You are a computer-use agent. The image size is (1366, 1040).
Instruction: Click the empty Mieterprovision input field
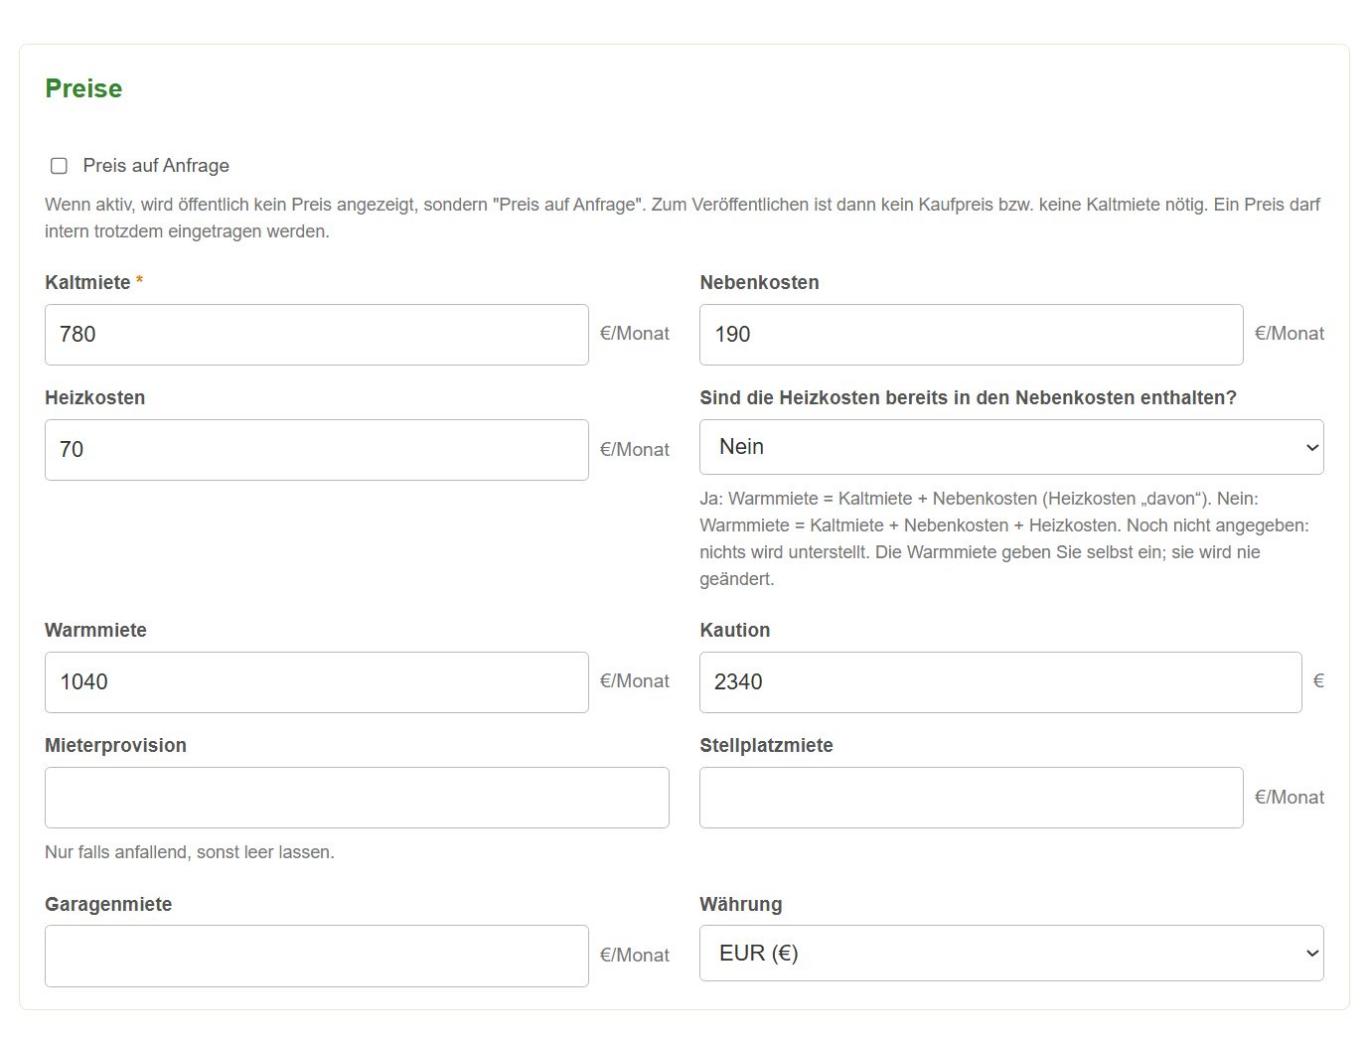pos(357,798)
